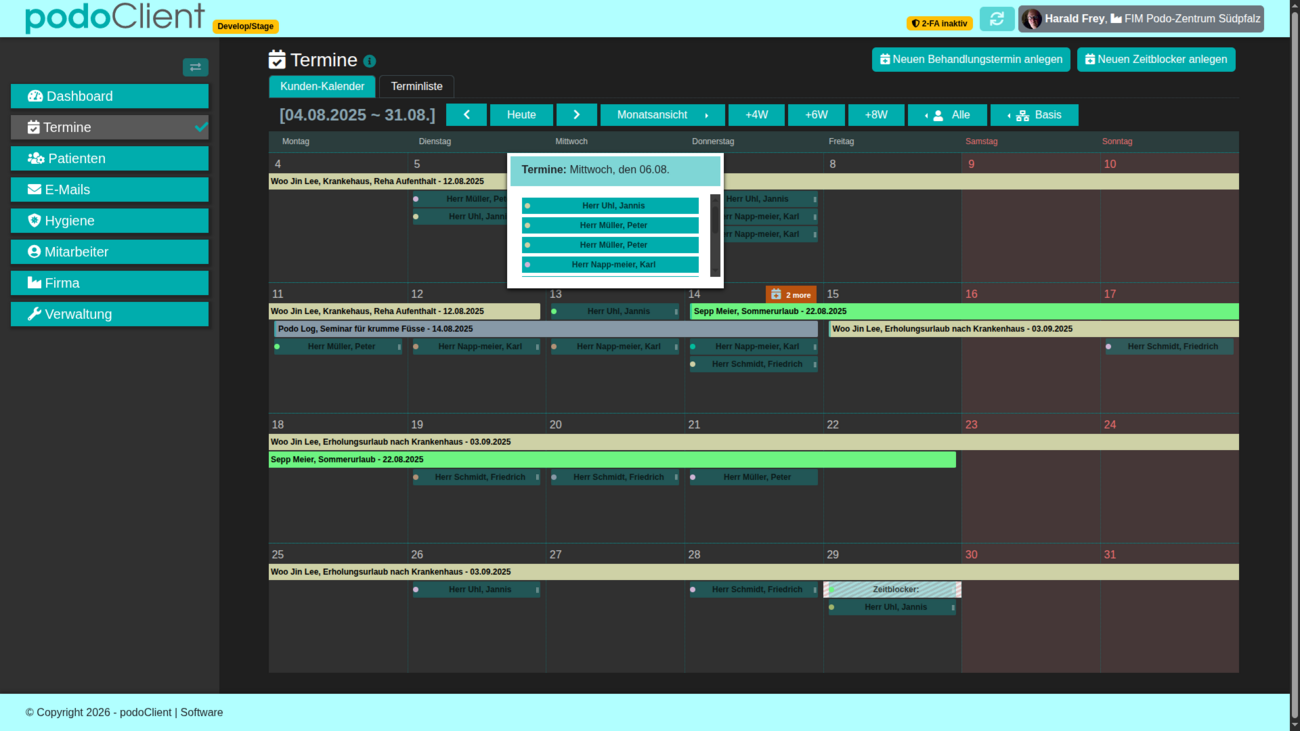Click the sidebar collapse arrows icon
This screenshot has width=1300, height=731.
(195, 67)
